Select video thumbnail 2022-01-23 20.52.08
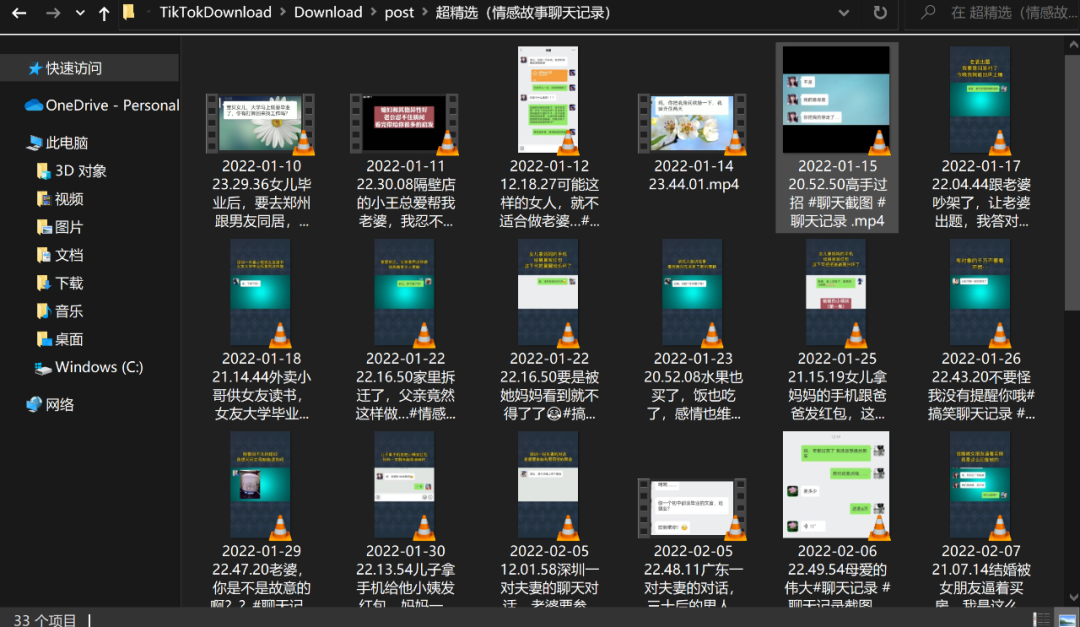 point(692,292)
